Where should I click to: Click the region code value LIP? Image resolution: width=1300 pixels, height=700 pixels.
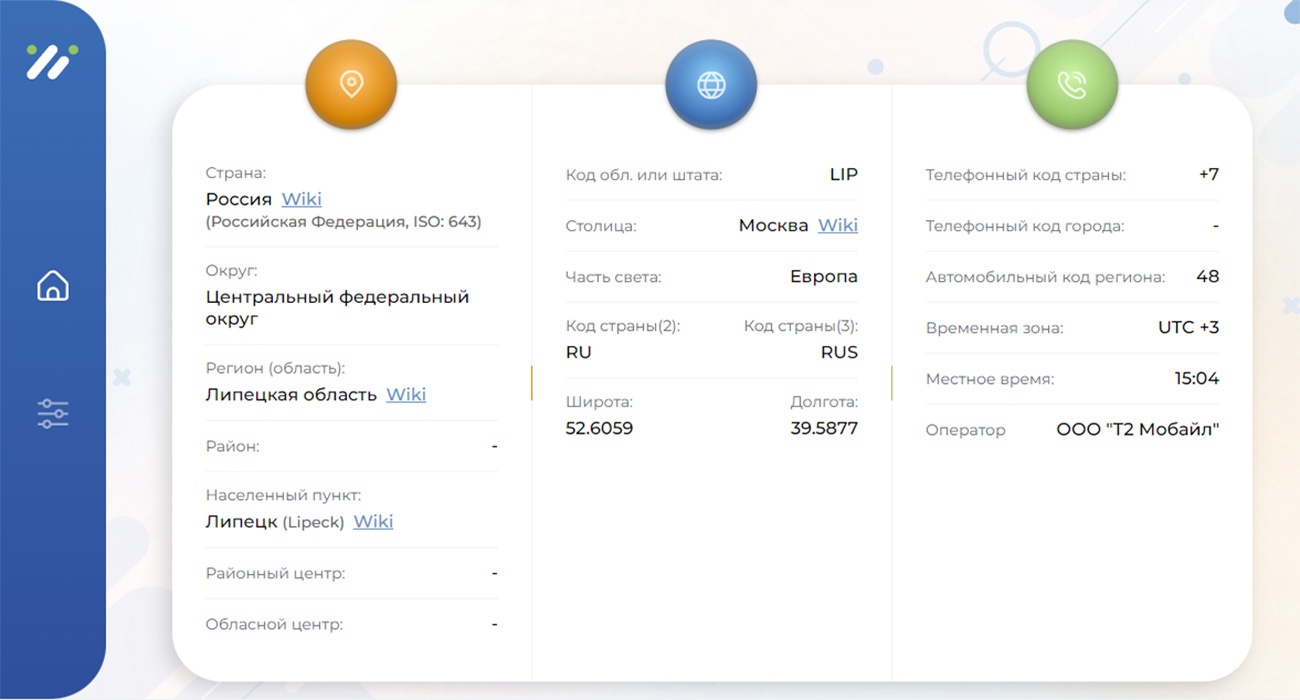(843, 174)
